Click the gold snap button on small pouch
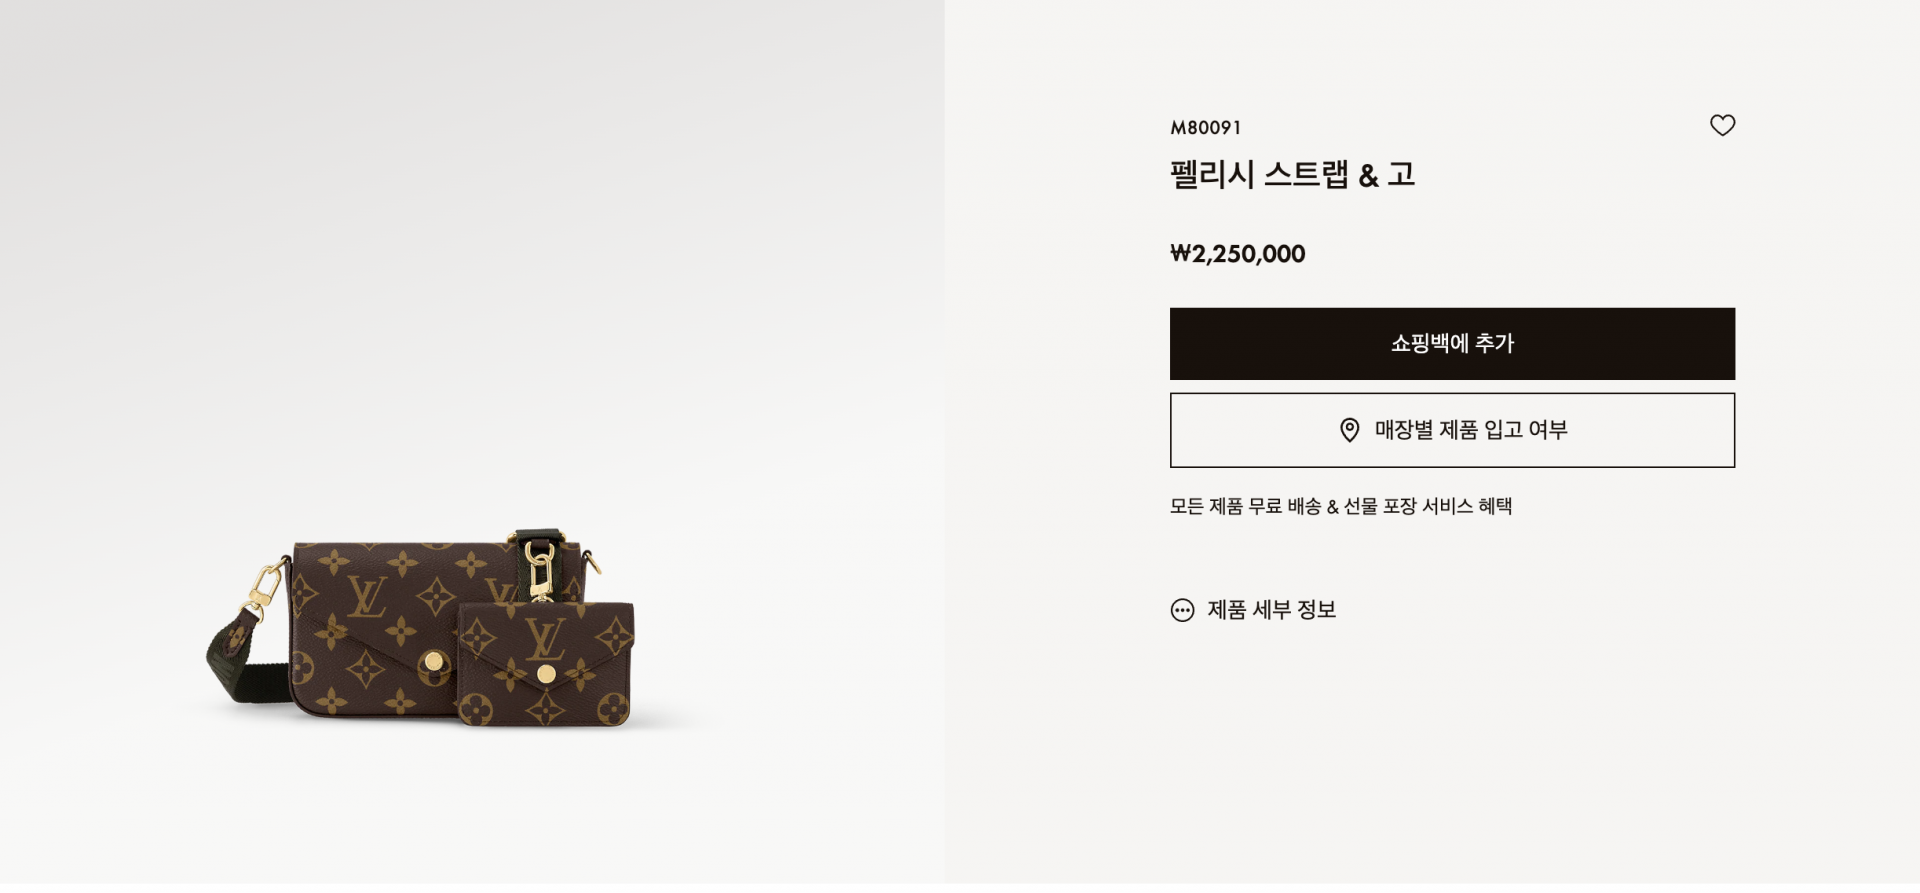1920x893 pixels. pos(546,674)
